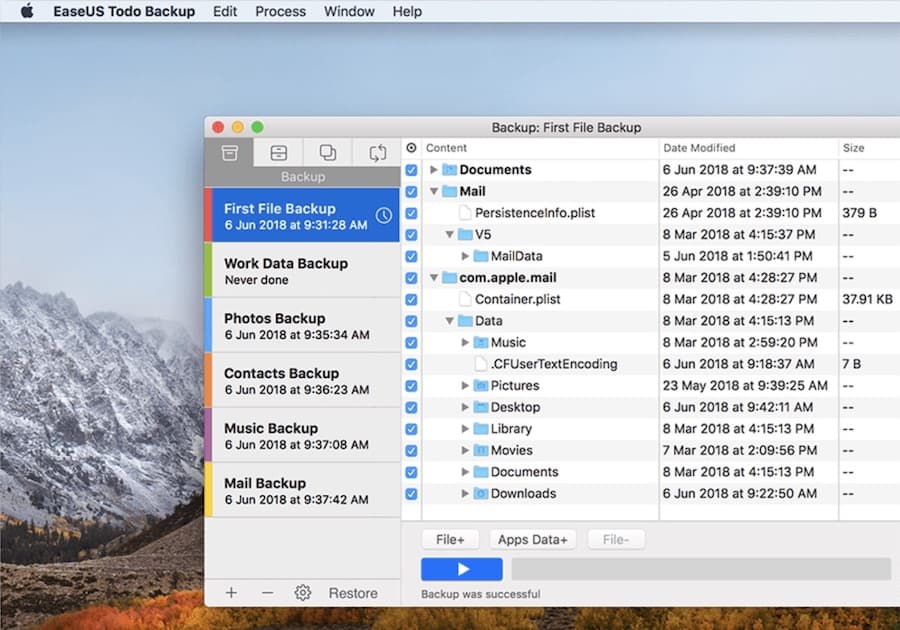
Task: Switch to the Clone mode icon
Action: [x=327, y=152]
